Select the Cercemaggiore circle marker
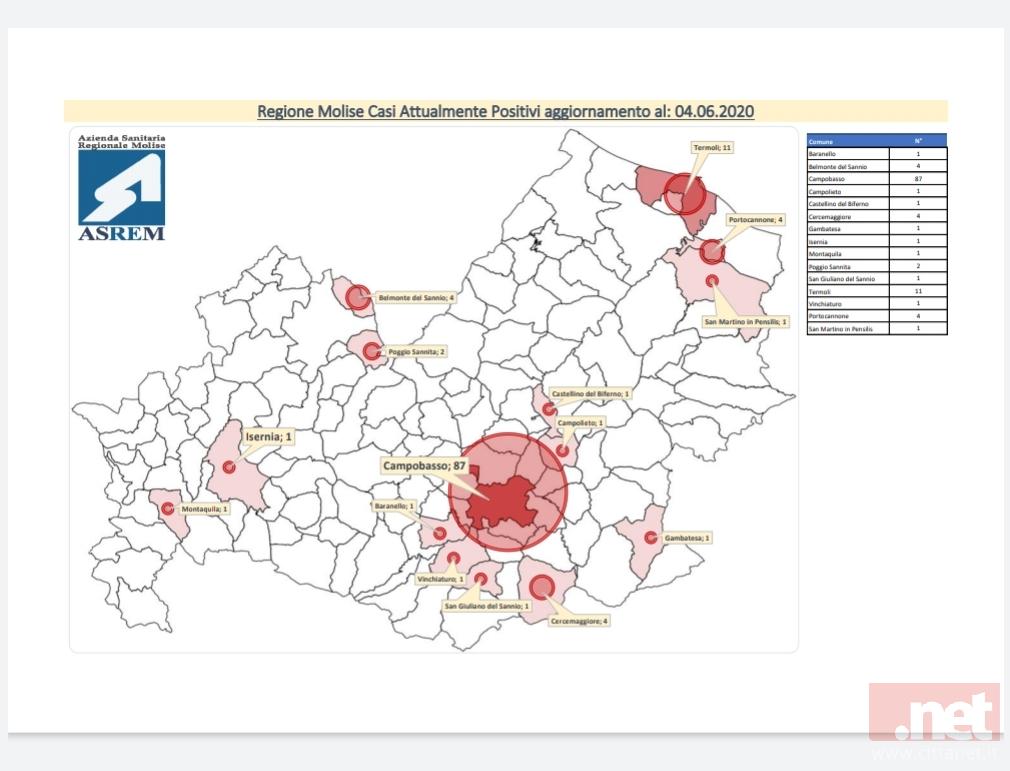 point(542,586)
